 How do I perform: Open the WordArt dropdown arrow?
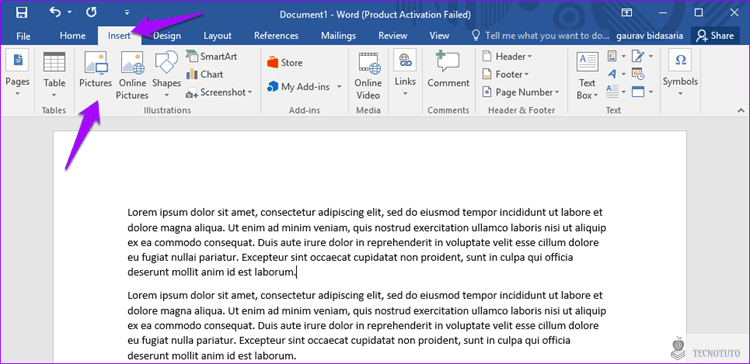click(x=624, y=74)
